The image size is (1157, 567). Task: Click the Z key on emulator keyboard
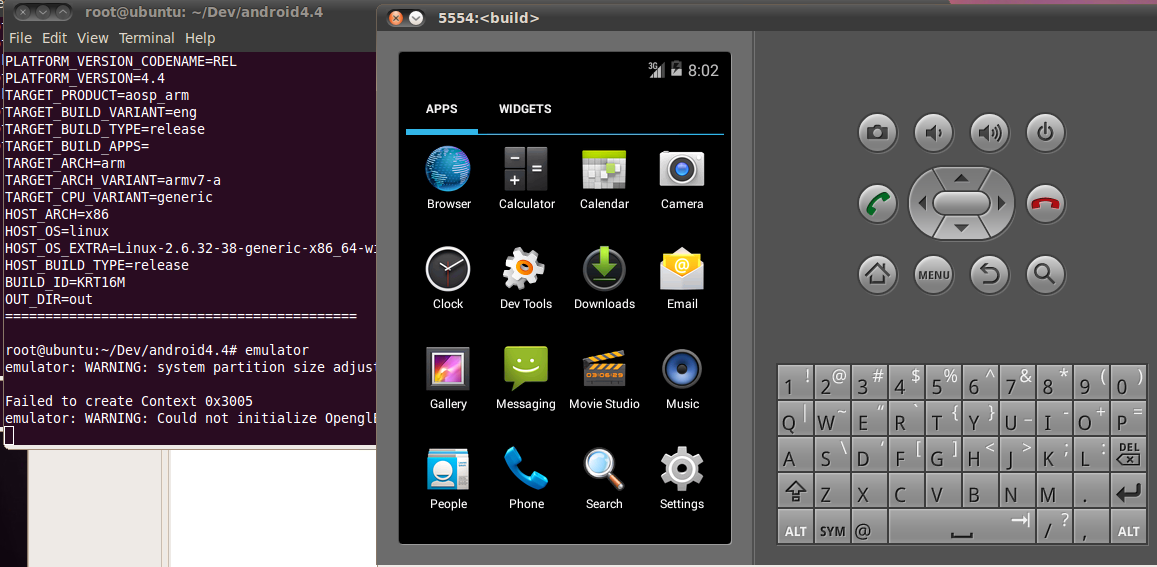tap(832, 491)
